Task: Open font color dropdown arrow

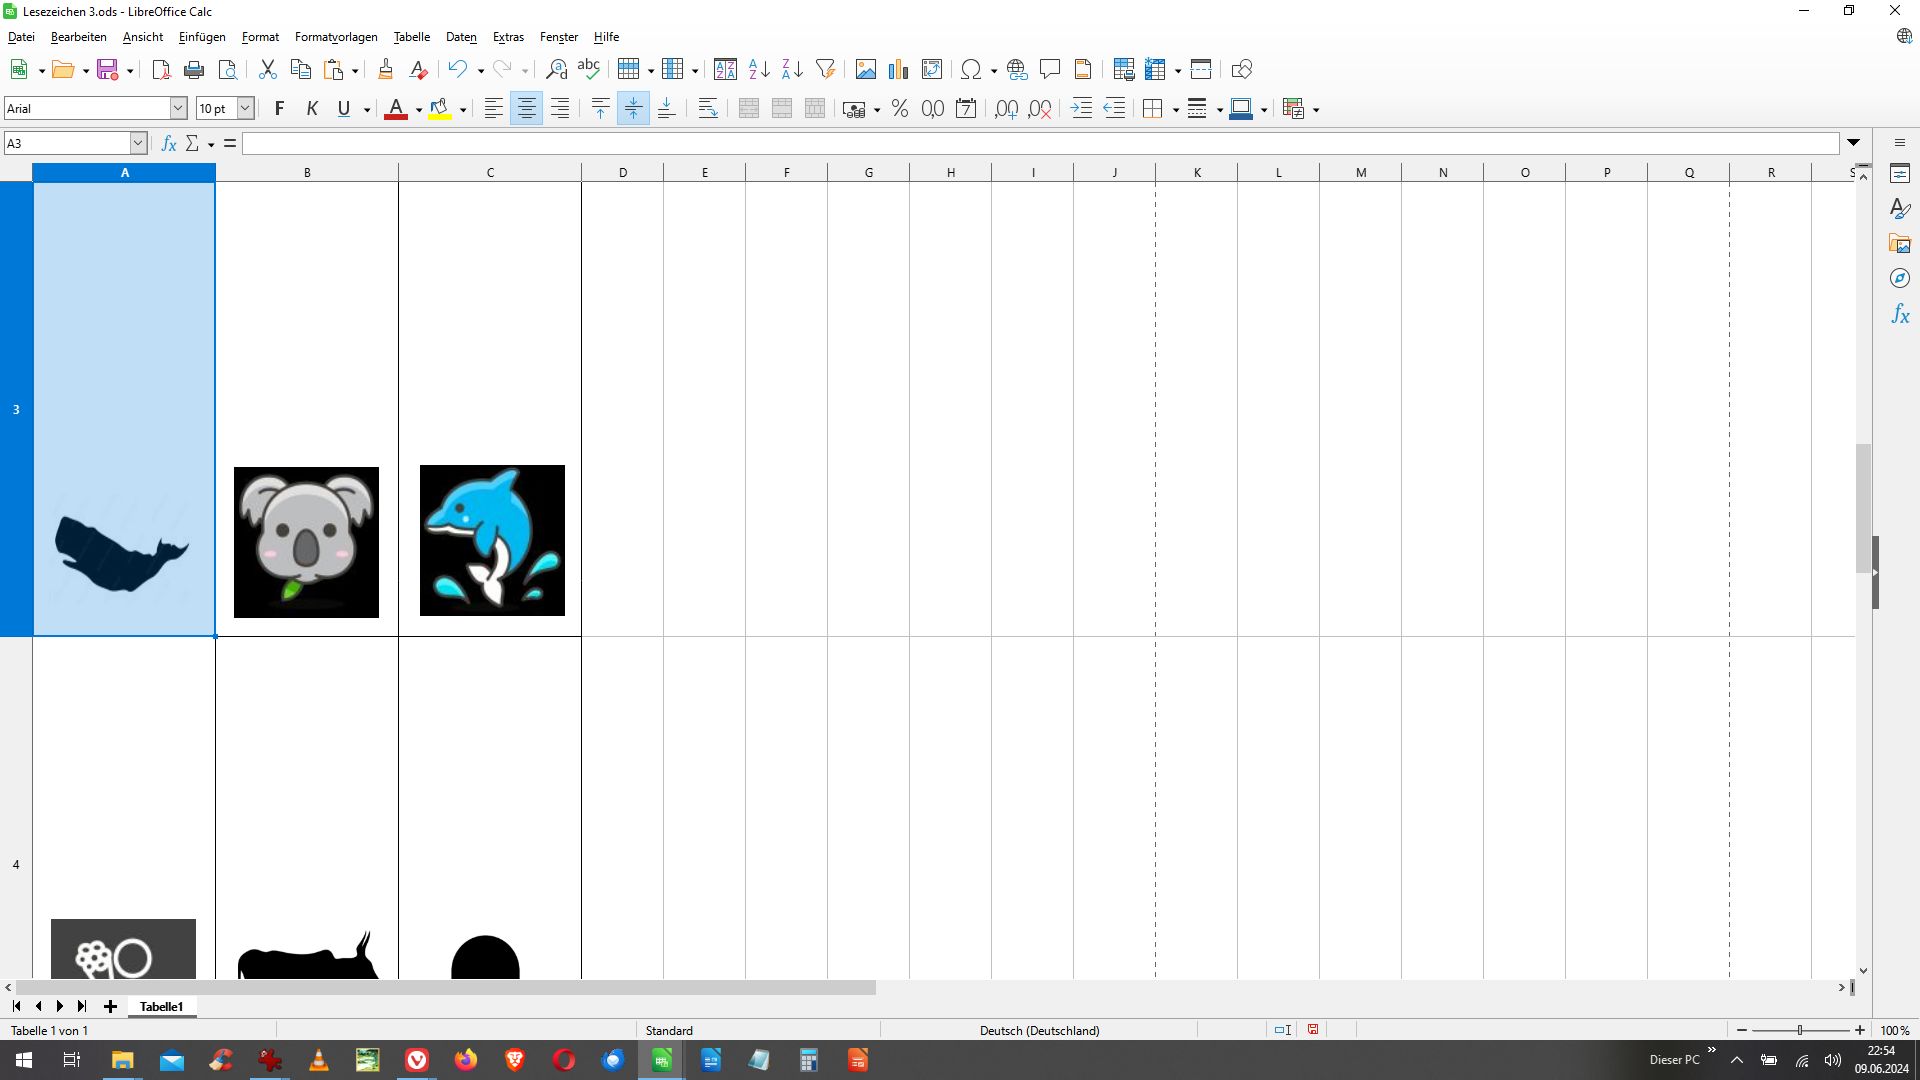Action: (x=419, y=109)
